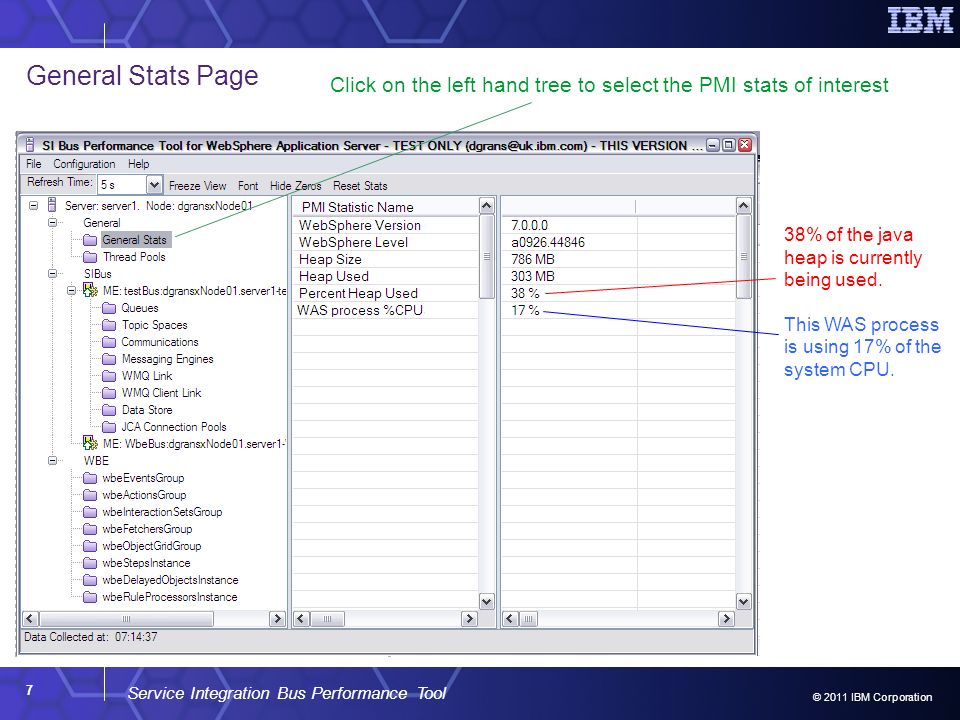Click the tree pane scroll left arrow
Screen dimensions: 960x720
[31, 619]
